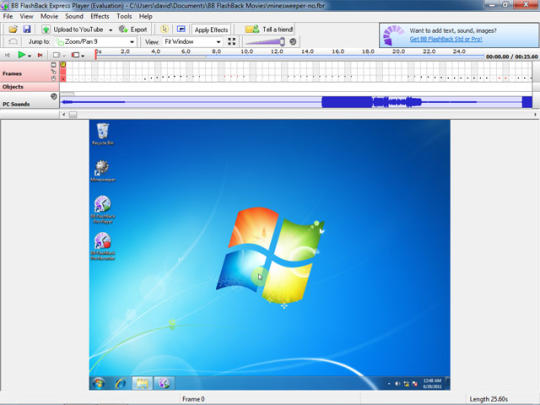The width and height of the screenshot is (540, 405).
Task: Select the Frames track label
Action: point(12,74)
